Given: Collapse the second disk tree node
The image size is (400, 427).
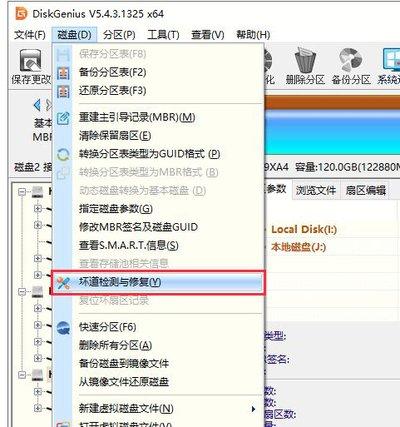Looking at the screenshot, I should (x=22, y=292).
